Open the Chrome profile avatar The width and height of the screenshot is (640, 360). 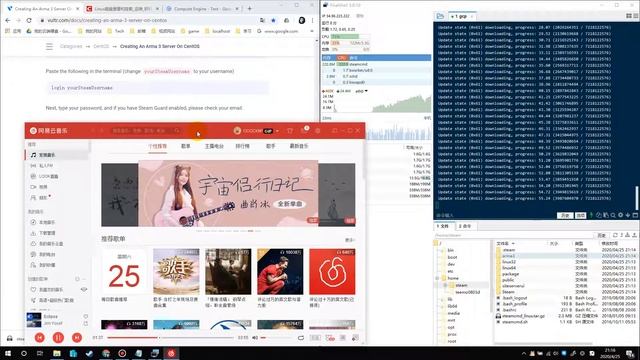click(302, 20)
